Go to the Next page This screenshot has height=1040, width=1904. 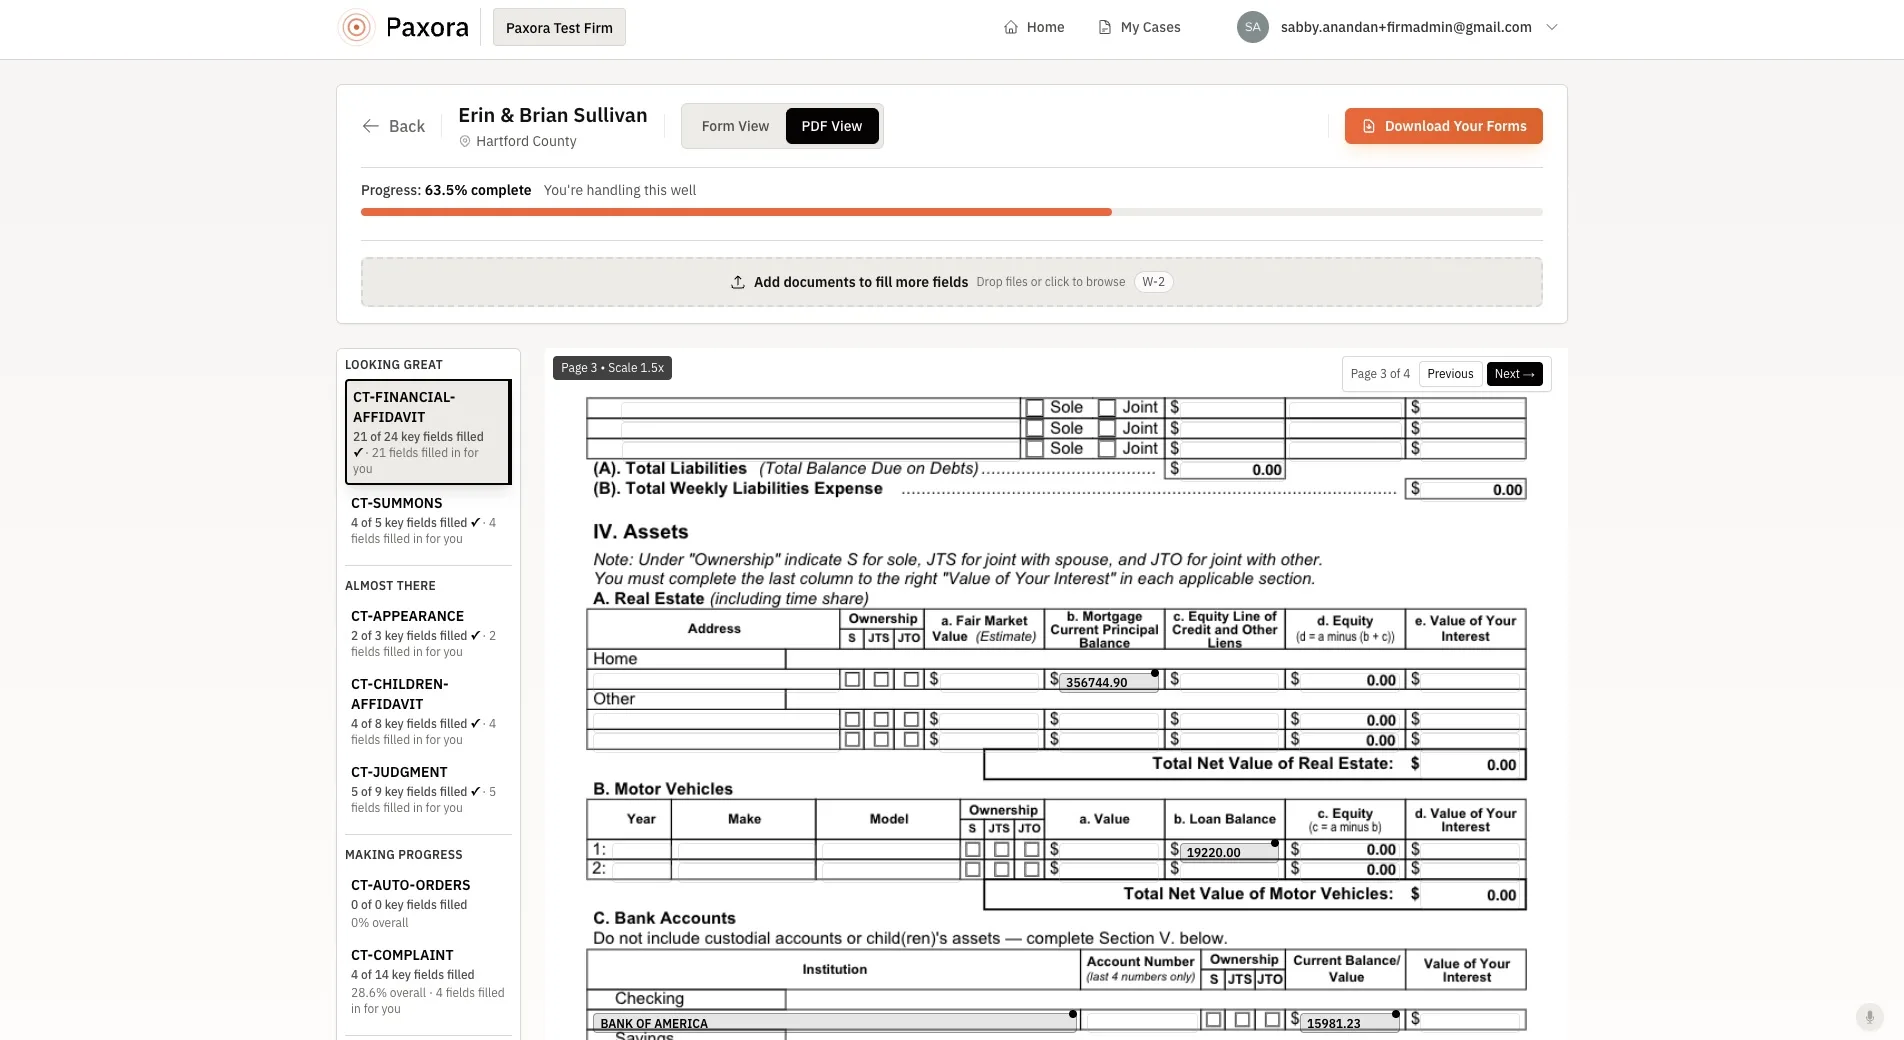[x=1514, y=374]
